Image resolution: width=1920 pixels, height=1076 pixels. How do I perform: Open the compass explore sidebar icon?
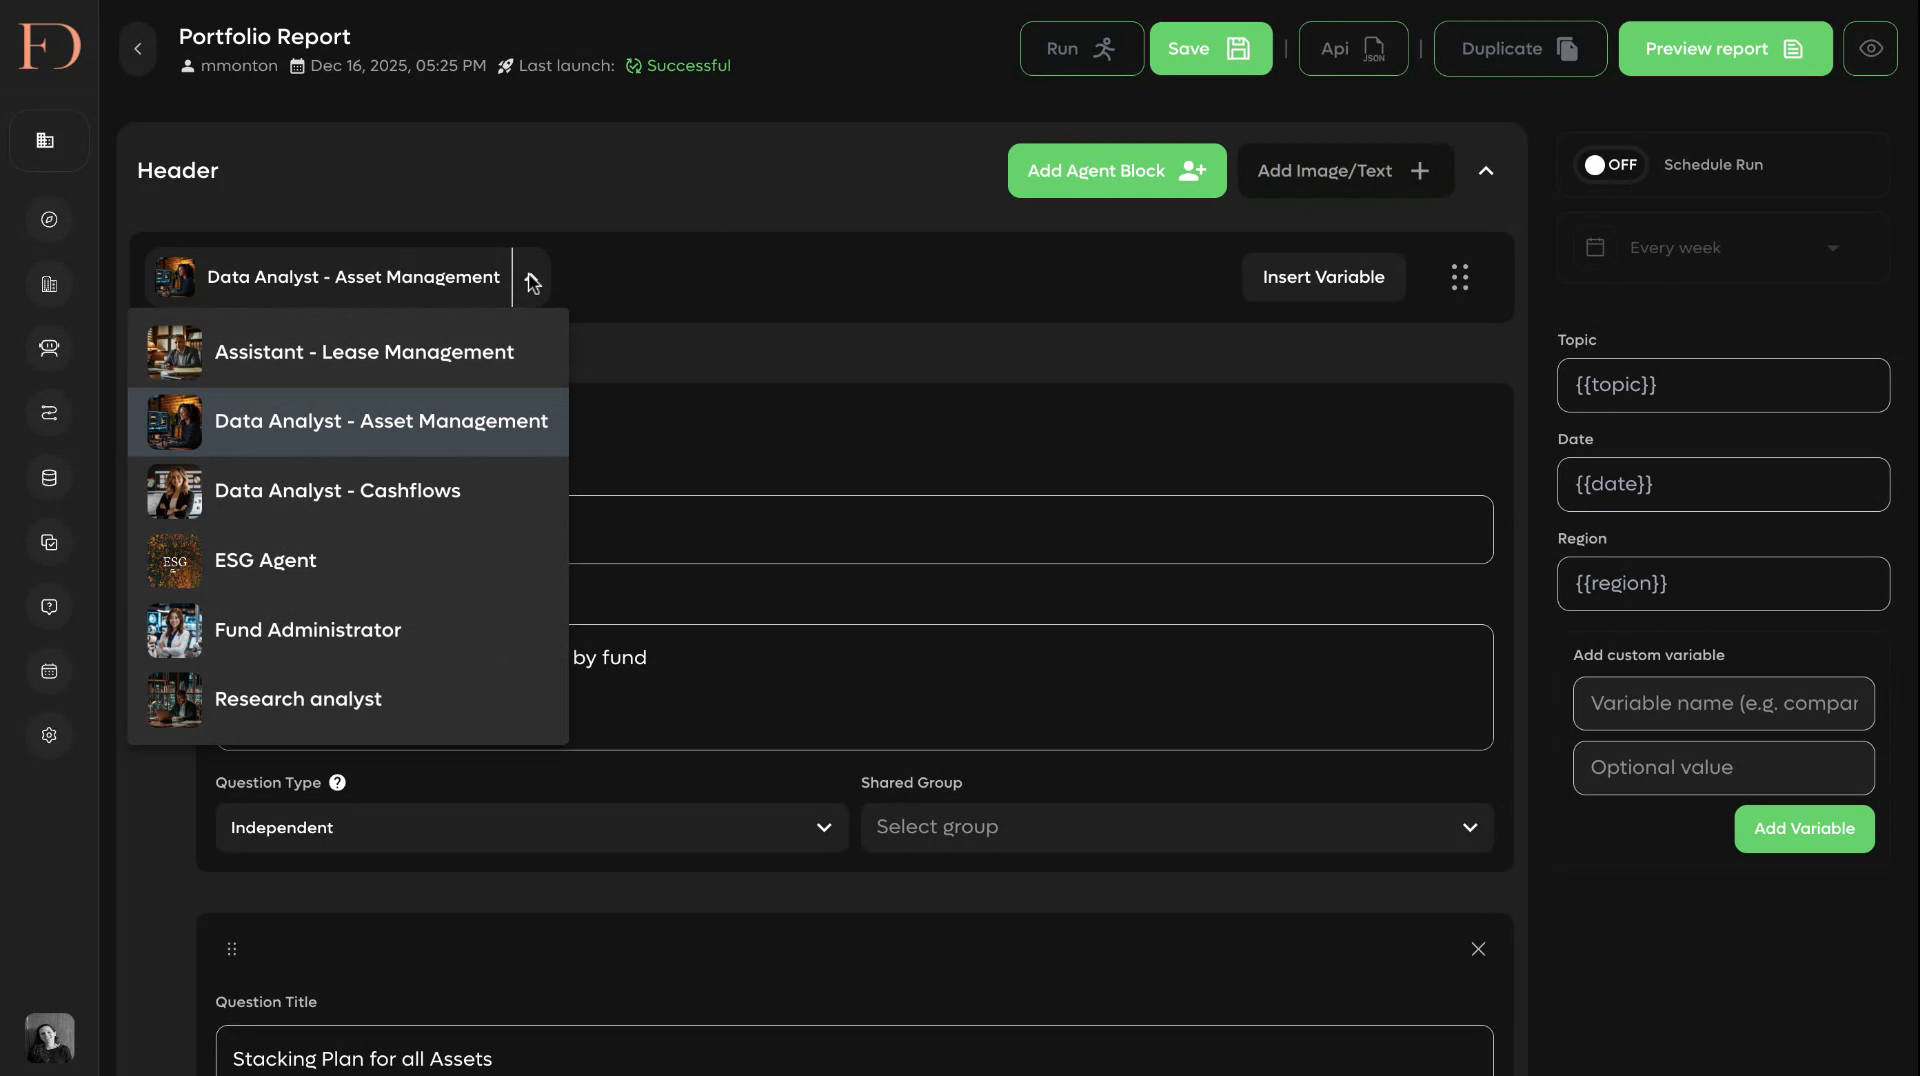(x=49, y=220)
